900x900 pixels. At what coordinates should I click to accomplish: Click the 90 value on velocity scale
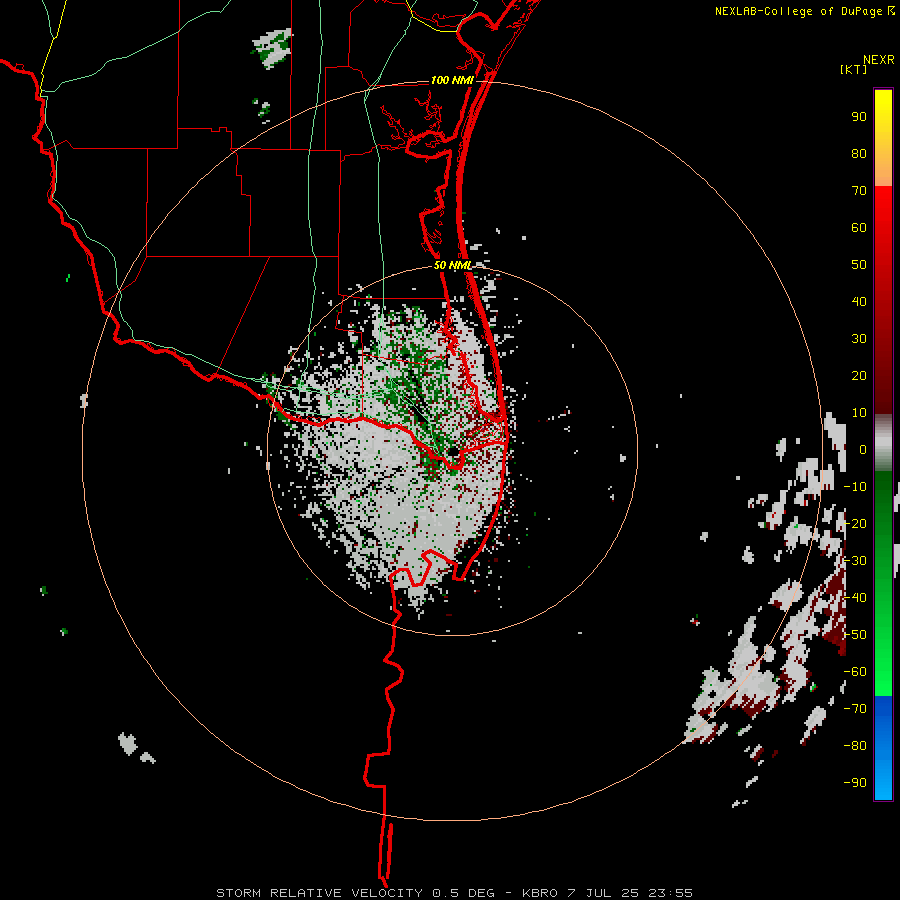859,117
